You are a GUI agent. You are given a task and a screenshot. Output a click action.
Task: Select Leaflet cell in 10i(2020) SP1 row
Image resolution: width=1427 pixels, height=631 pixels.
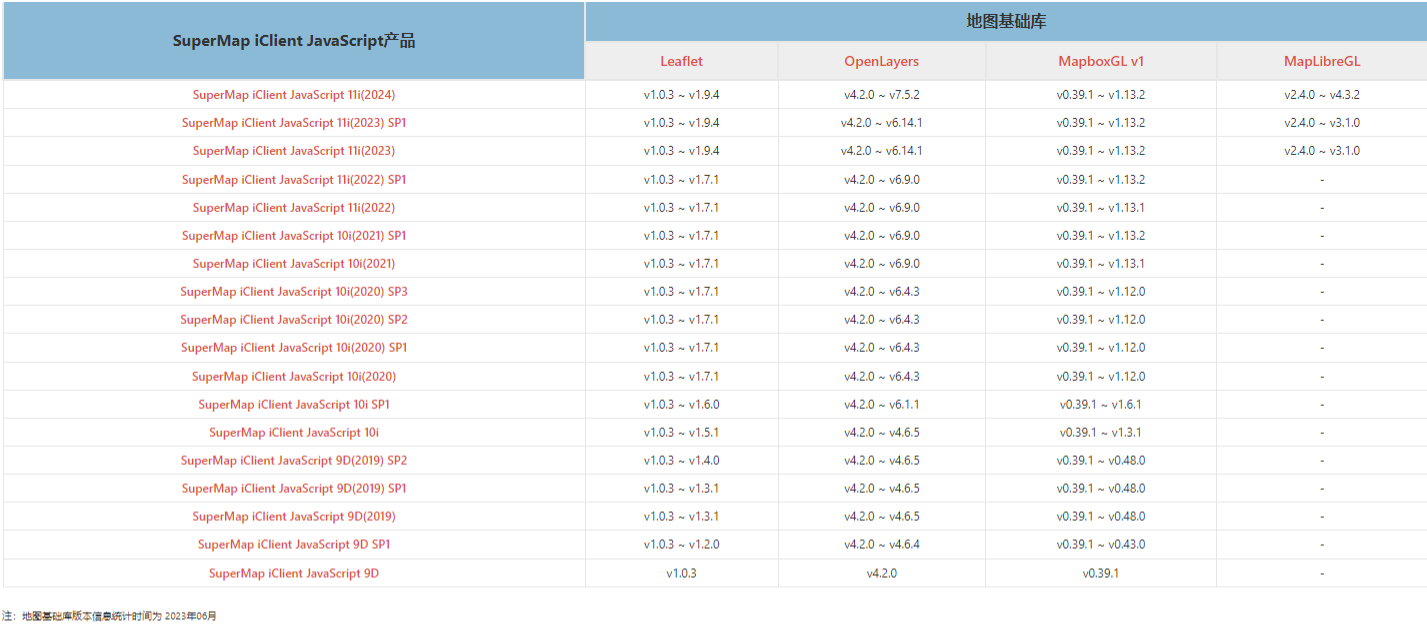coord(681,348)
